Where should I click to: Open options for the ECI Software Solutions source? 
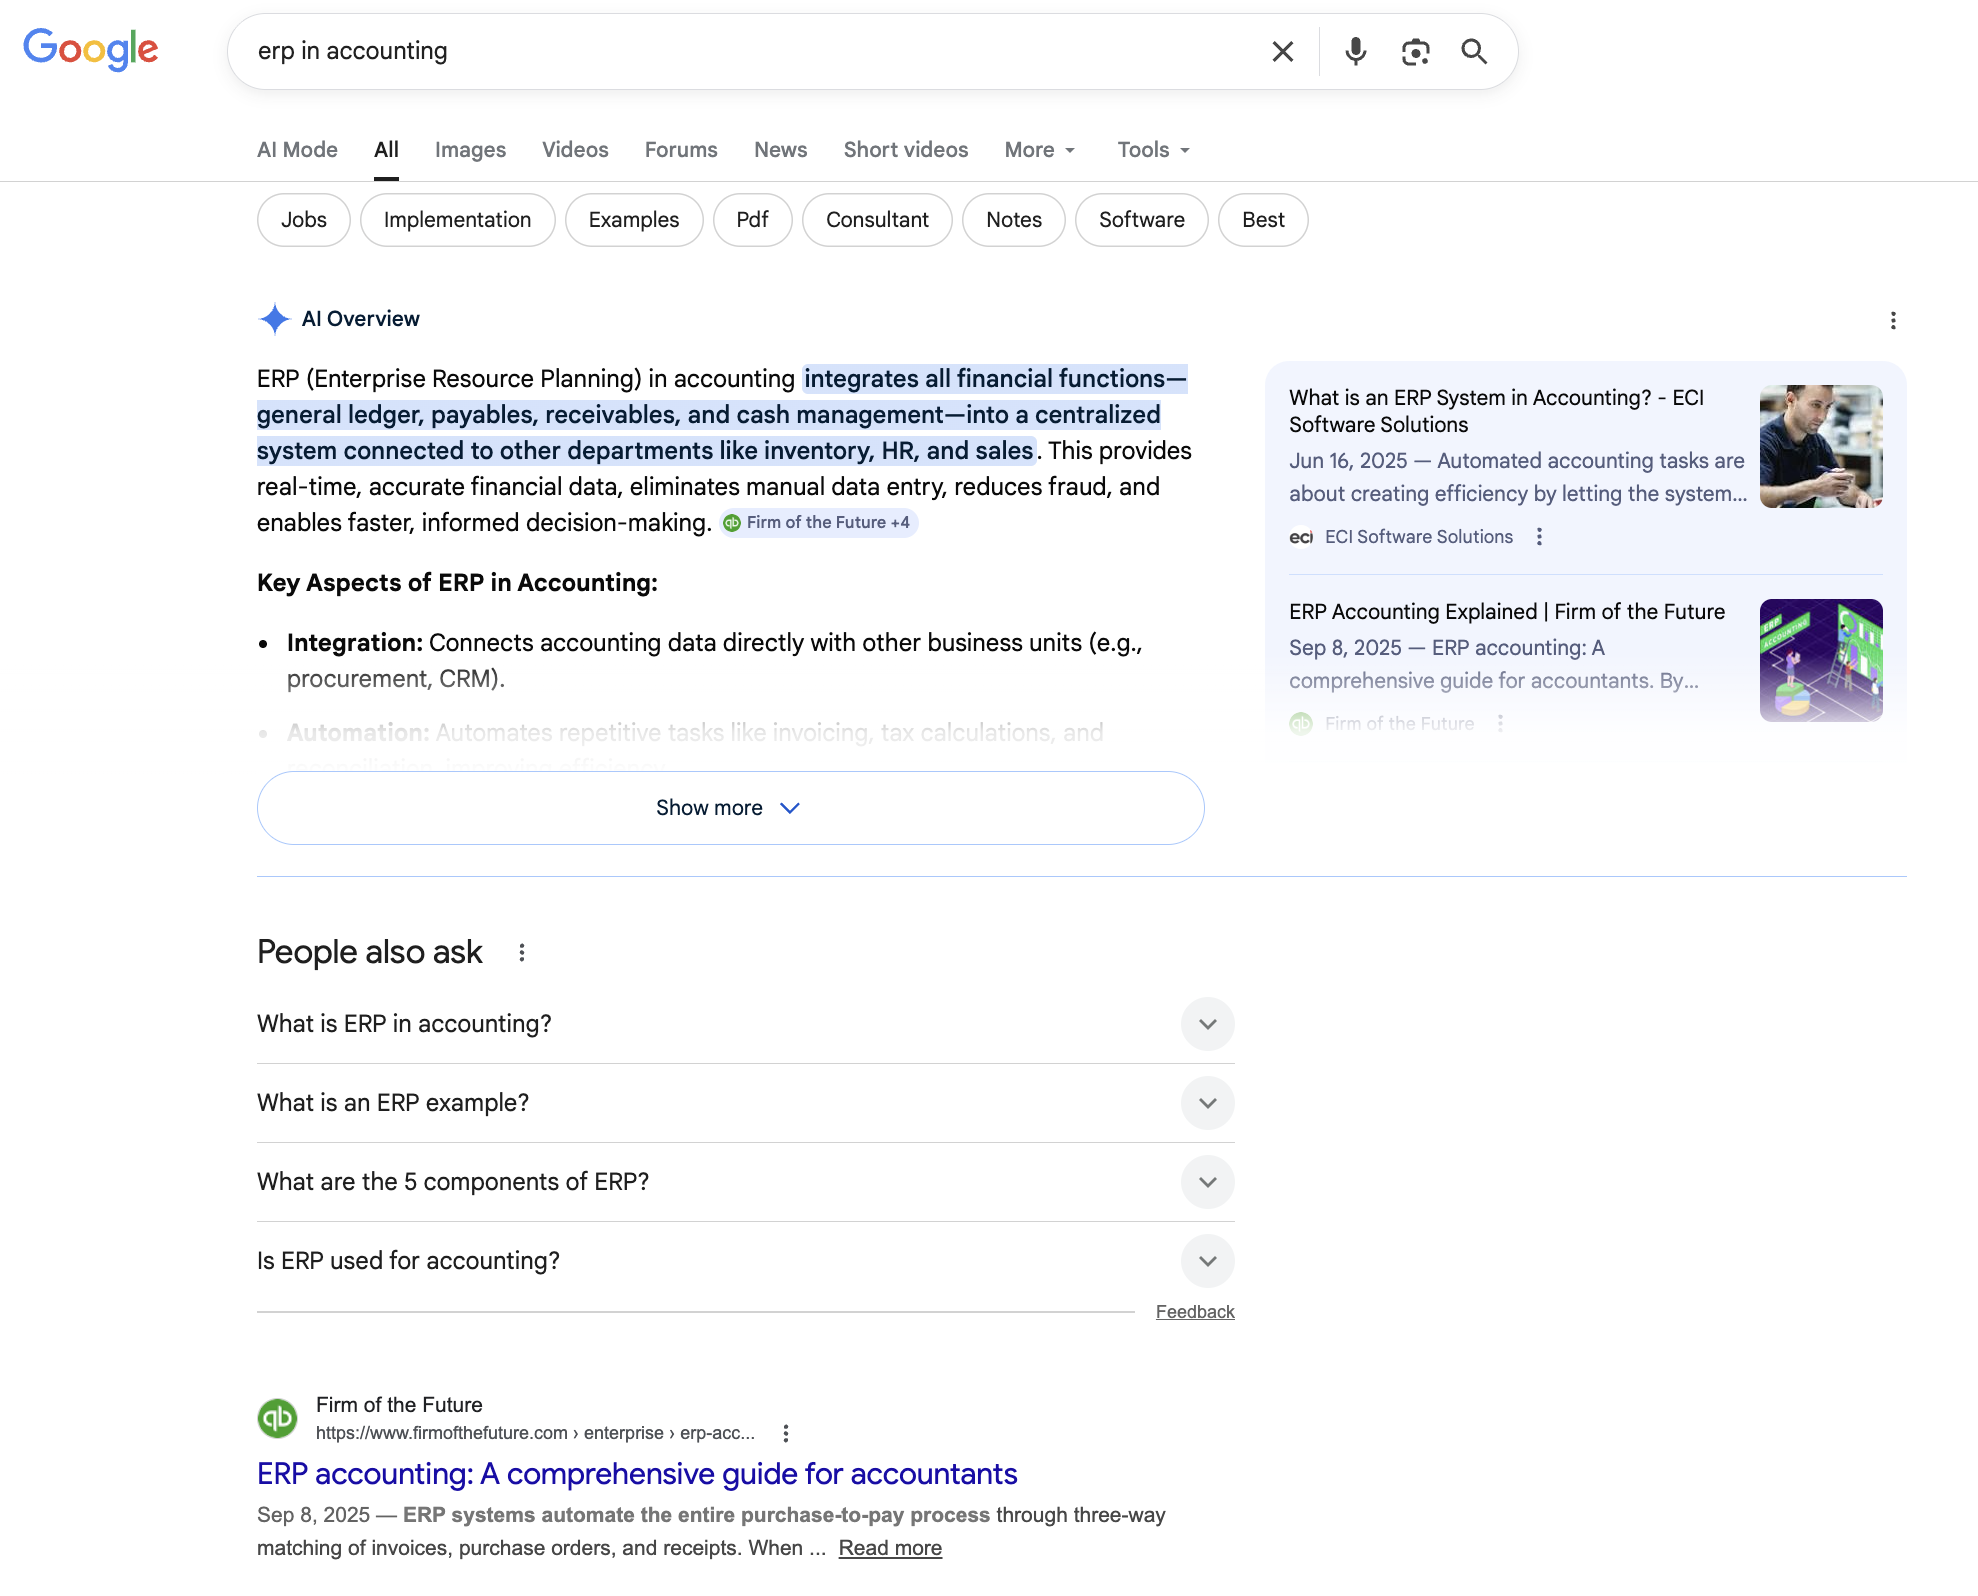coord(1539,537)
